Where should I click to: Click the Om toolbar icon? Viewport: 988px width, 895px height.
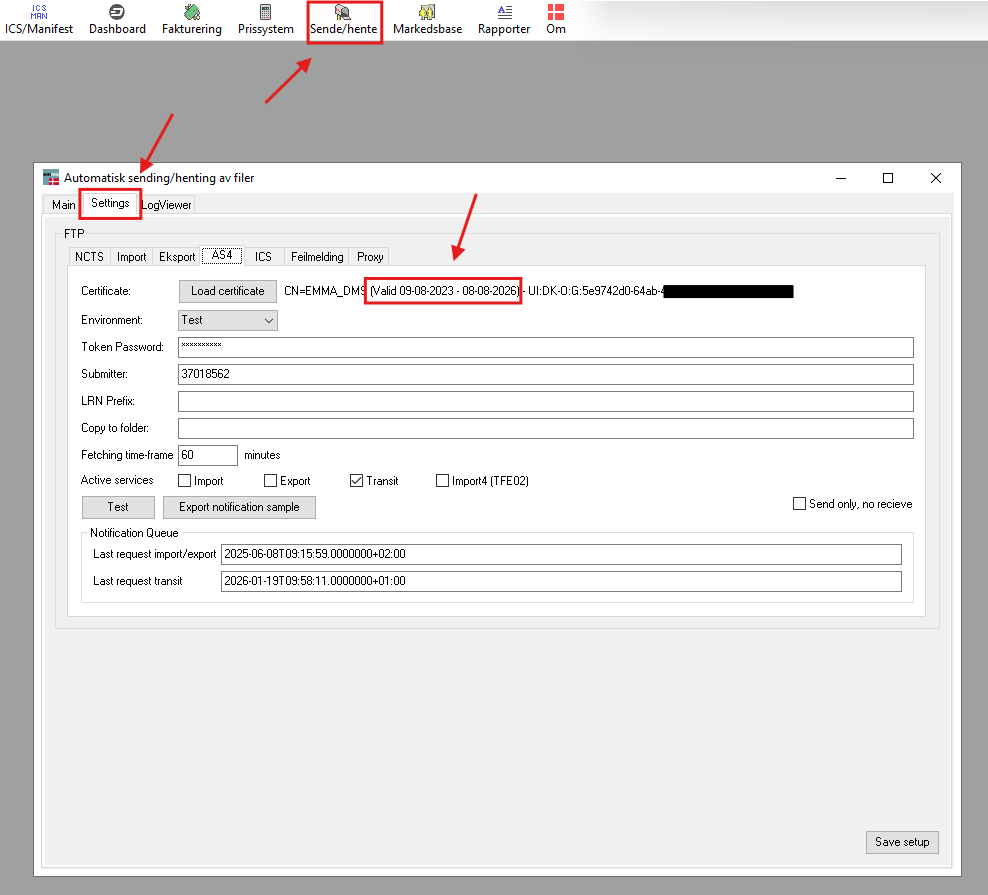point(556,19)
